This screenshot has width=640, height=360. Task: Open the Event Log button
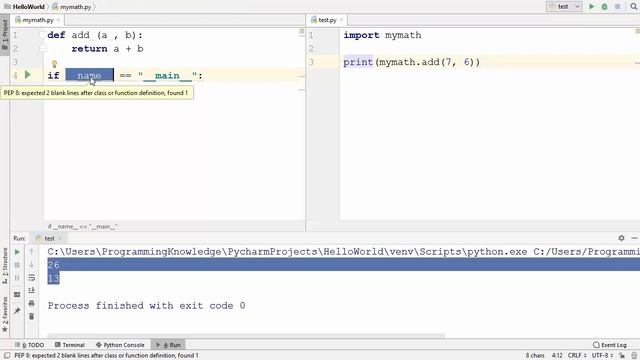point(610,345)
